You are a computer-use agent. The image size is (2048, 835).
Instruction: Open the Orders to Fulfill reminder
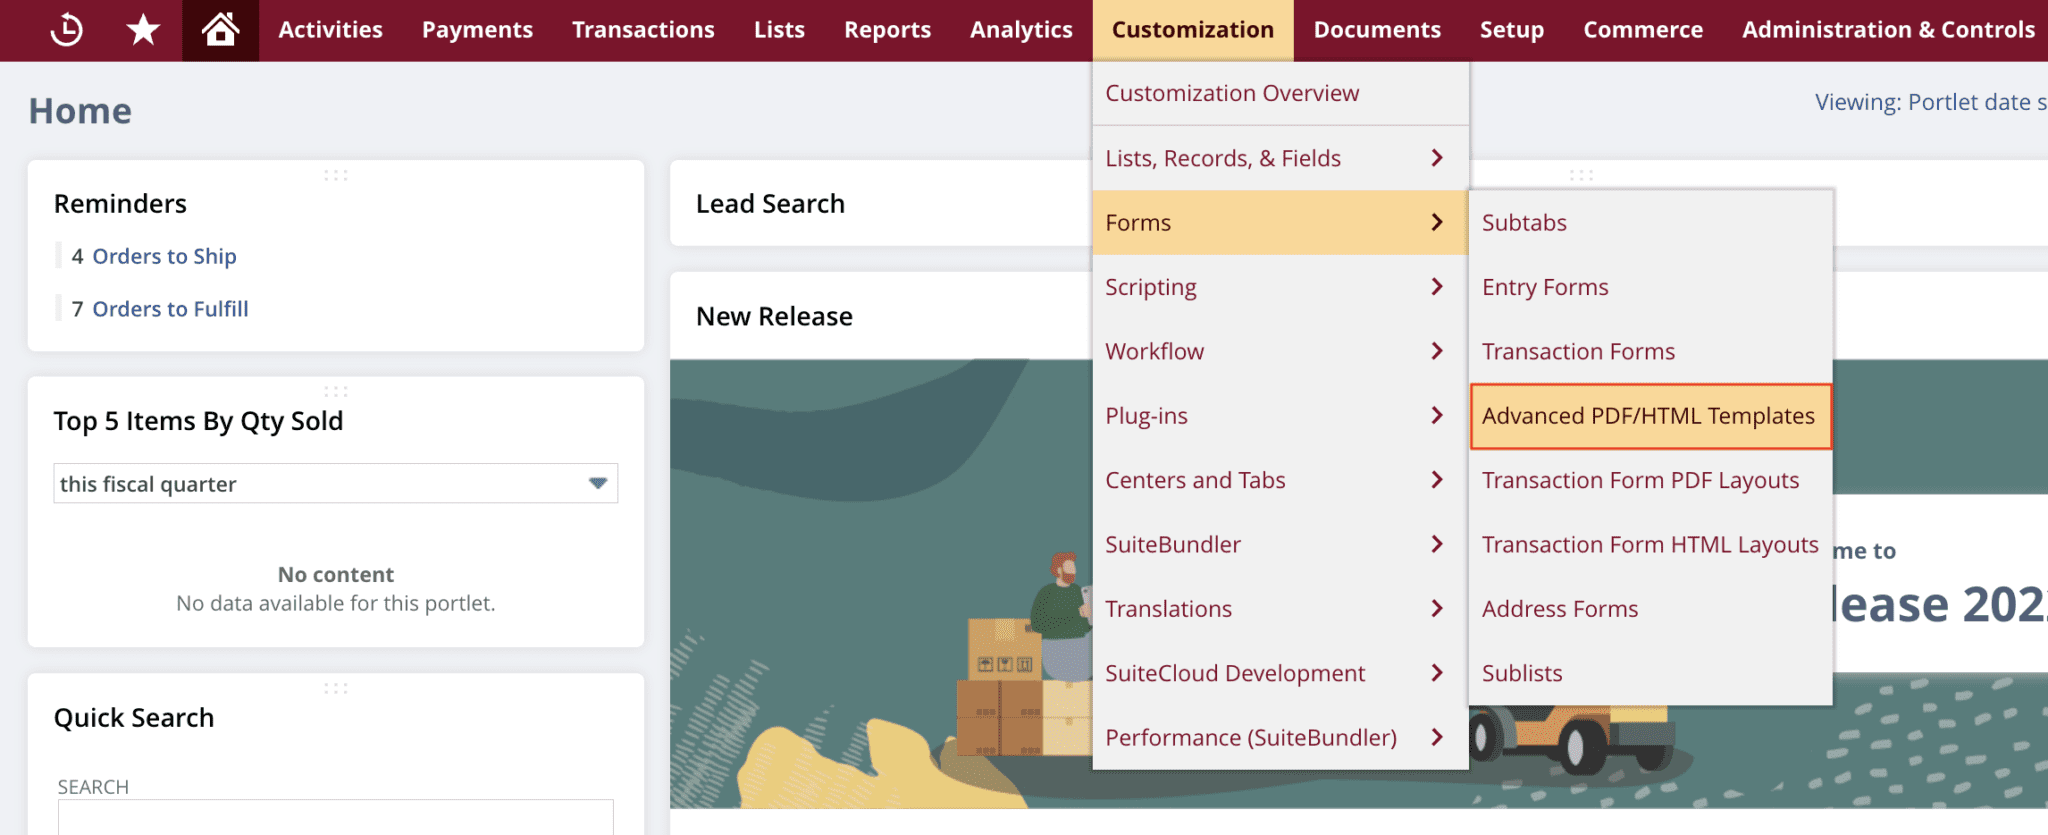[170, 310]
